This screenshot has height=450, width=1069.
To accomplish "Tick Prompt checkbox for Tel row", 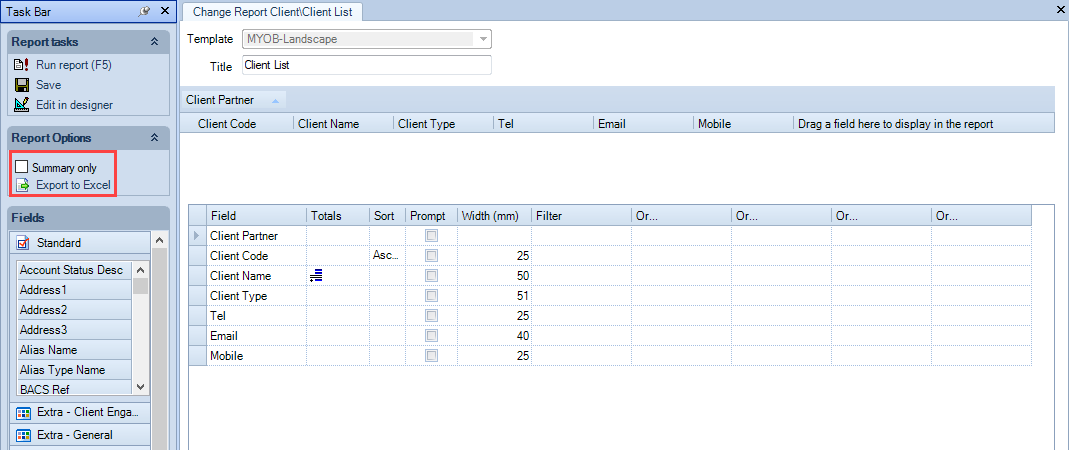I will coord(432,316).
